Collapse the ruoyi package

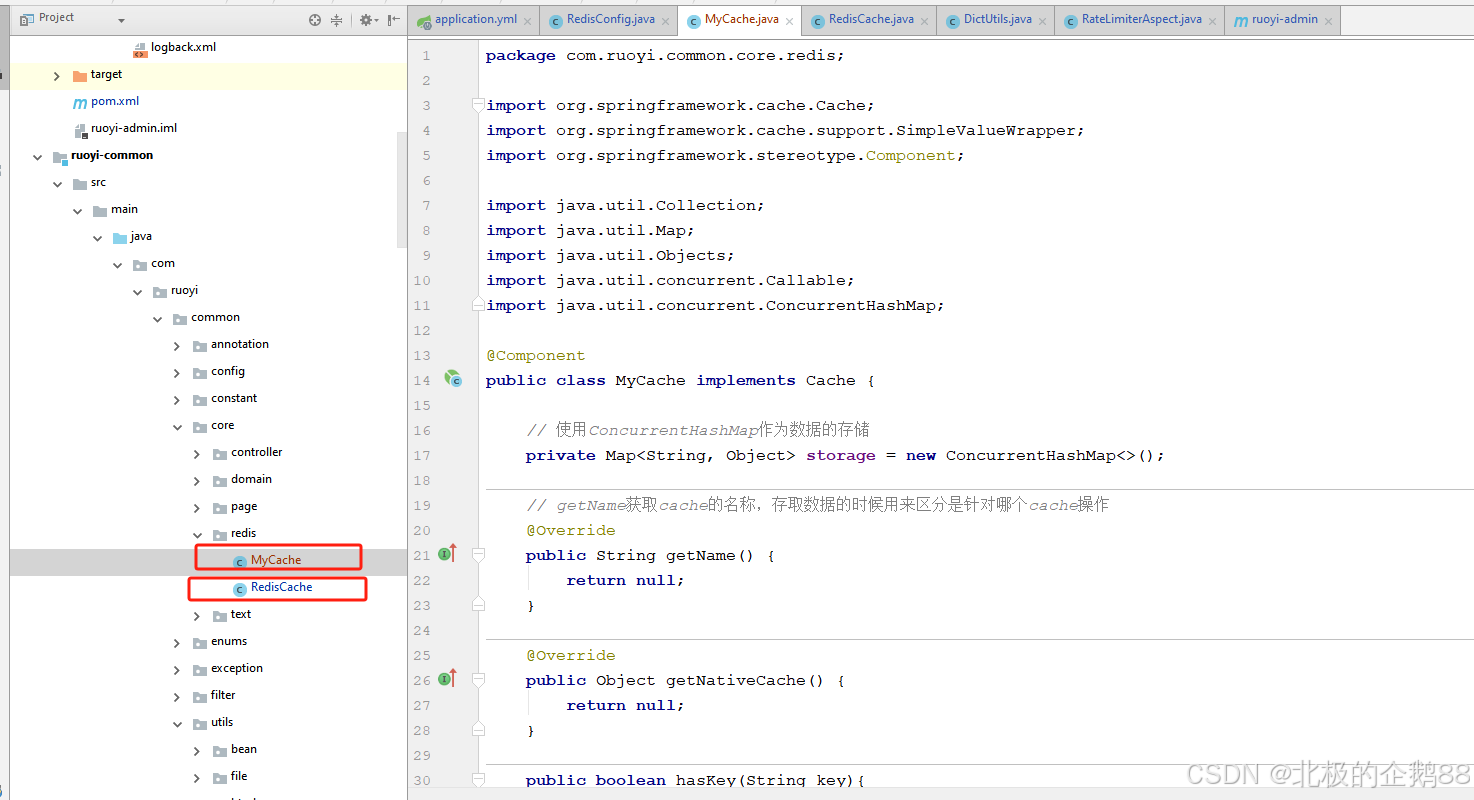click(137, 291)
